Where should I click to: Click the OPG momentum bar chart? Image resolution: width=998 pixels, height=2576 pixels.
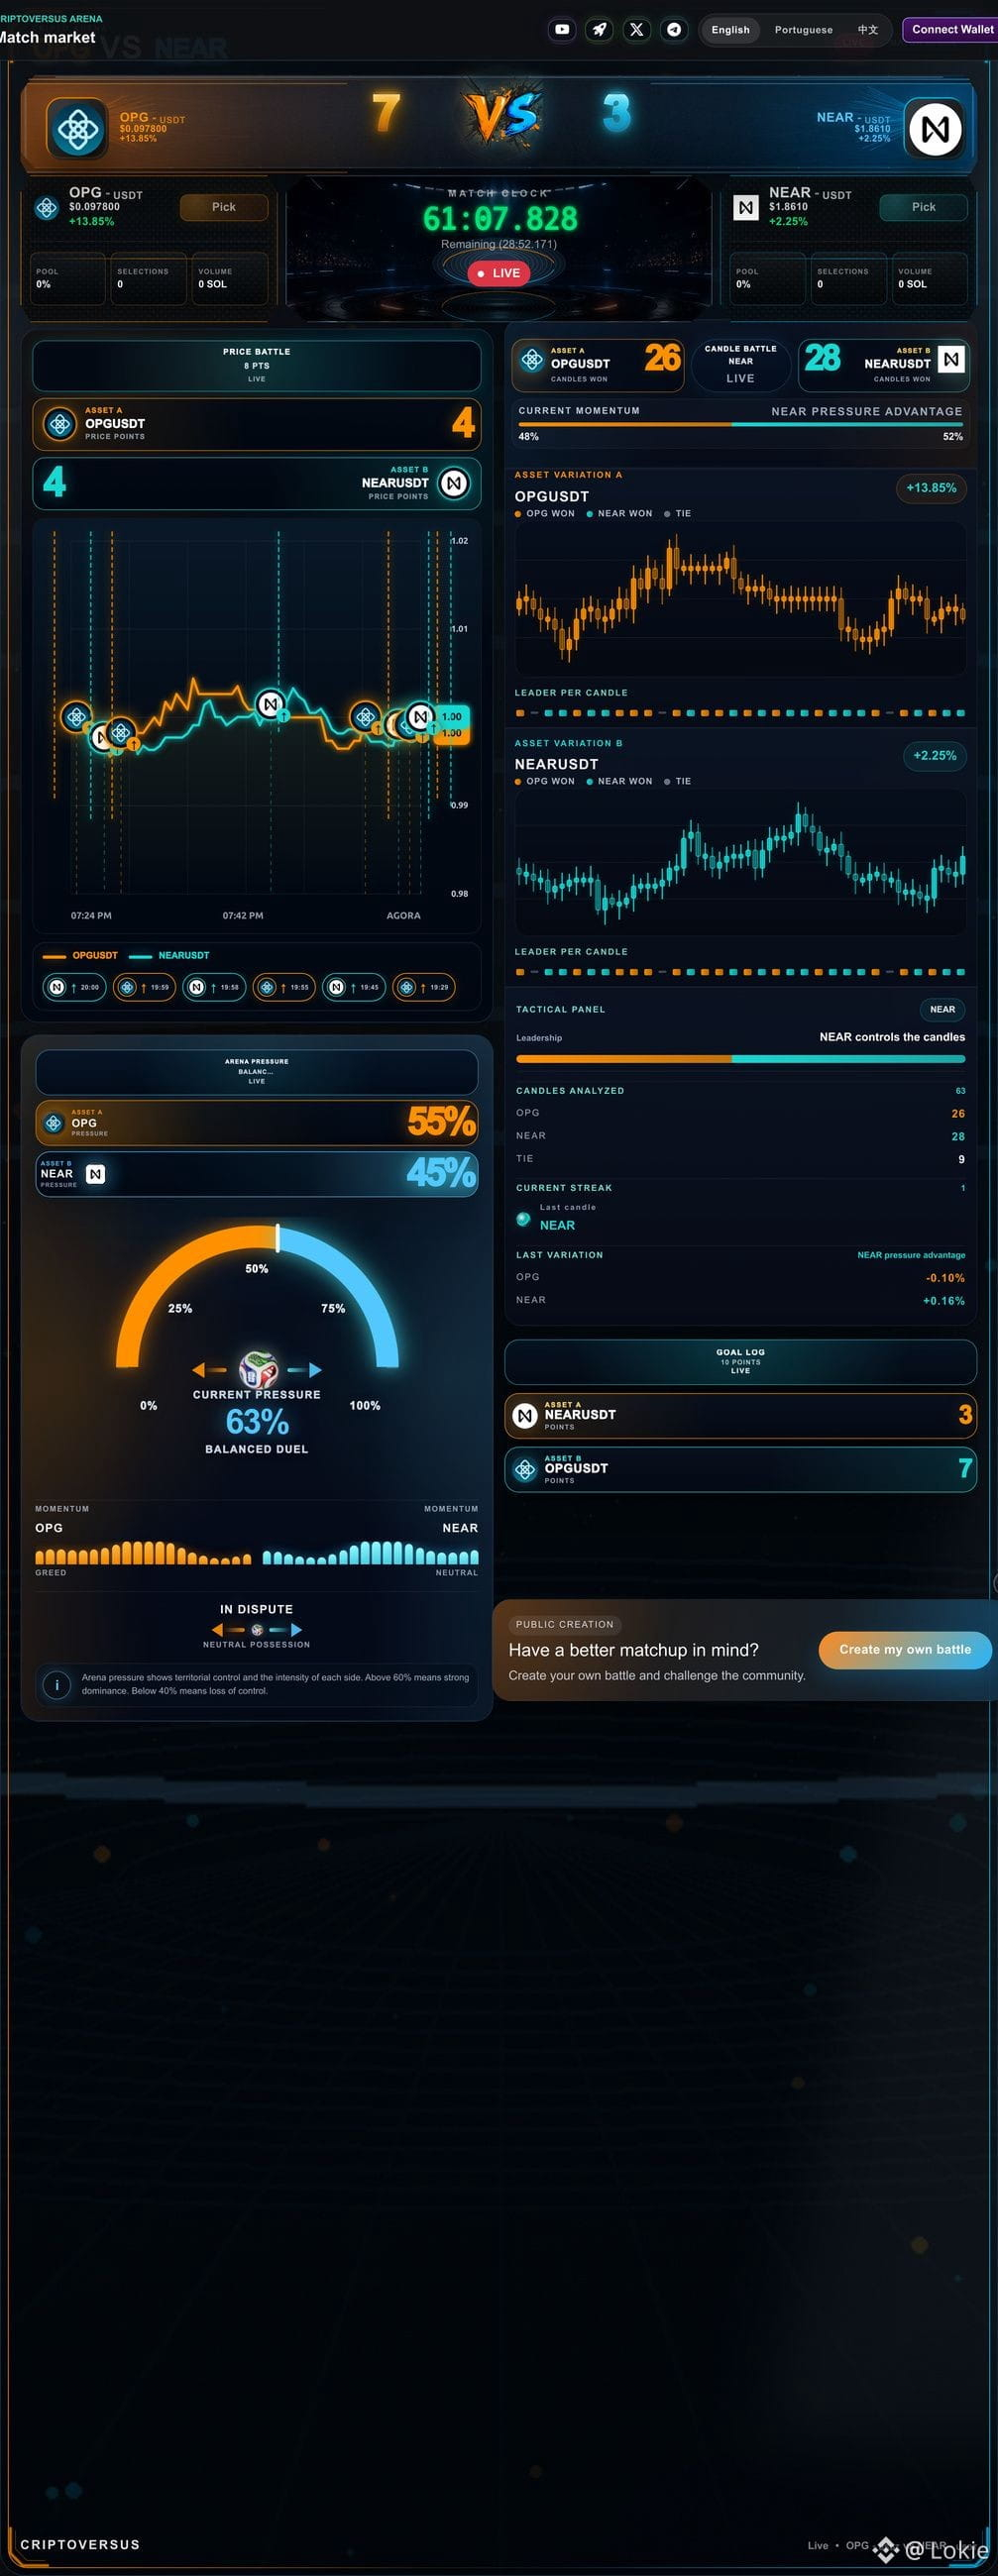click(143, 1552)
